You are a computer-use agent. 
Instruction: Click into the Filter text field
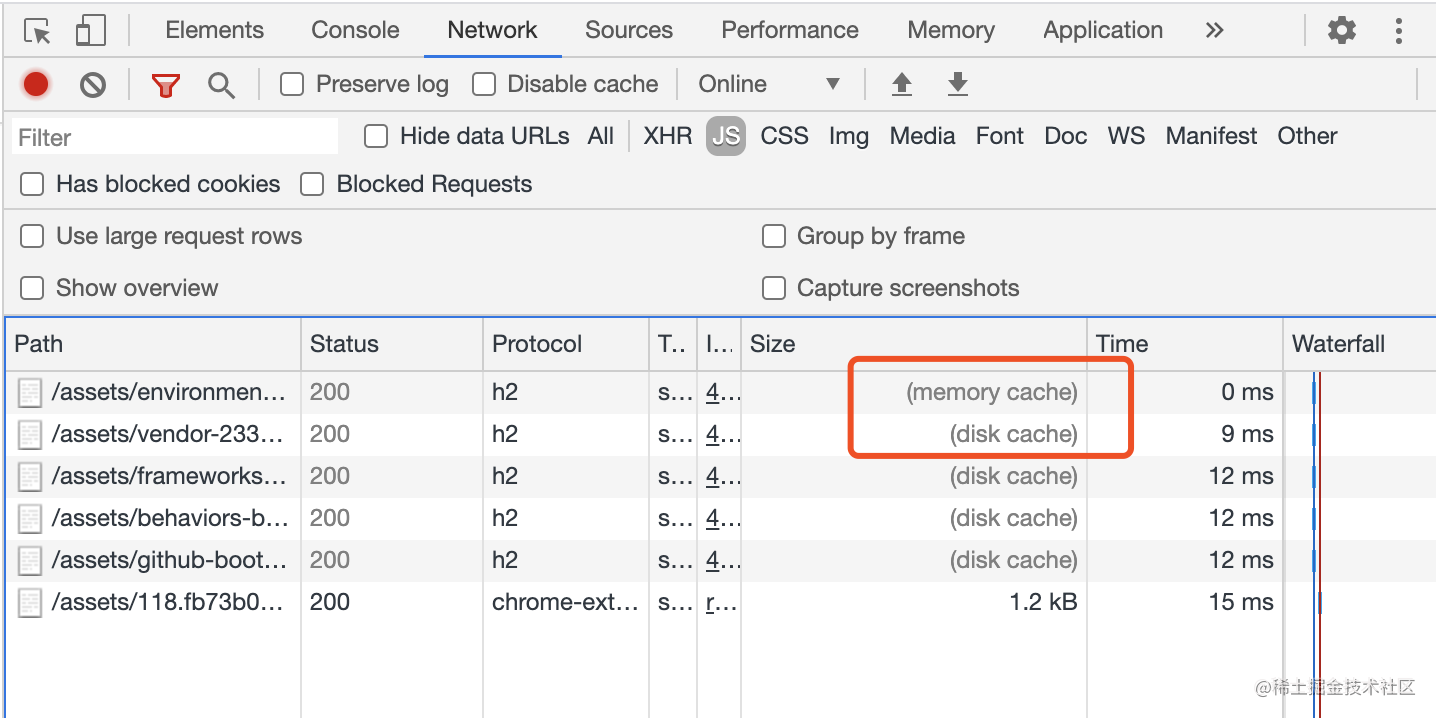(175, 137)
